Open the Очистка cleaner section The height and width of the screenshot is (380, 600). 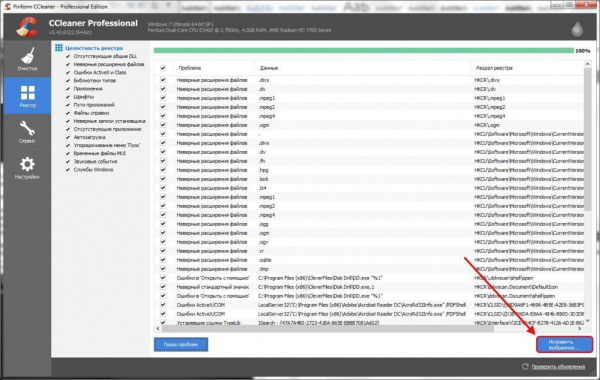point(27,59)
